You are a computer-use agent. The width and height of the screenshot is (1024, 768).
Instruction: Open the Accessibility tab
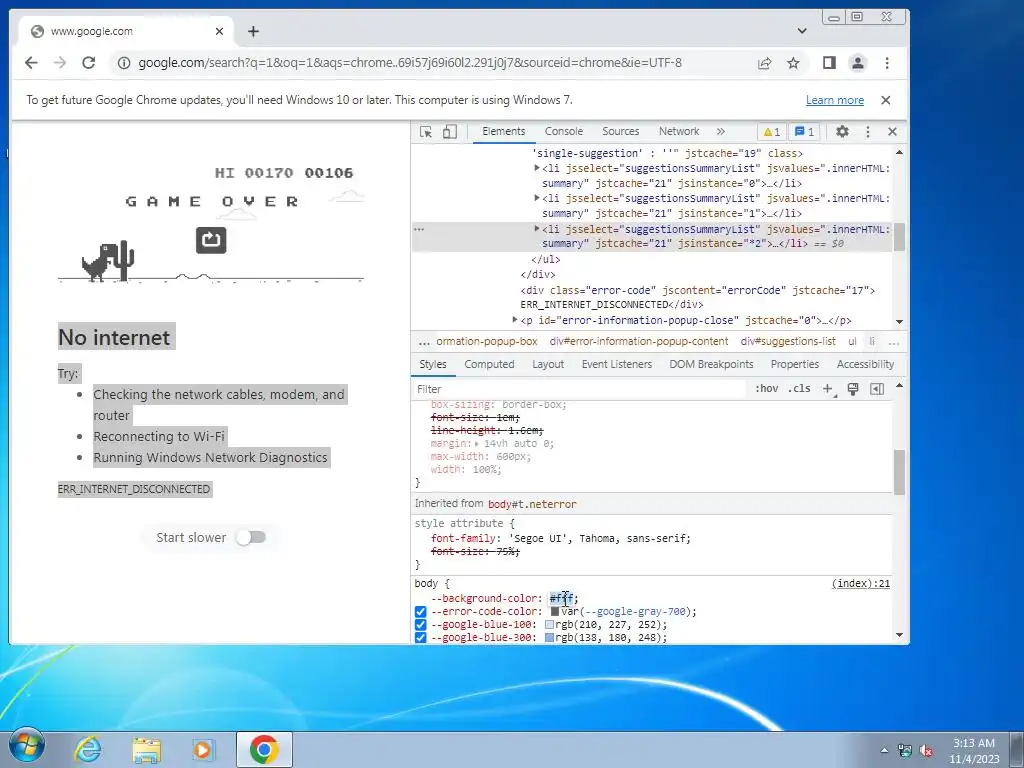tap(865, 364)
